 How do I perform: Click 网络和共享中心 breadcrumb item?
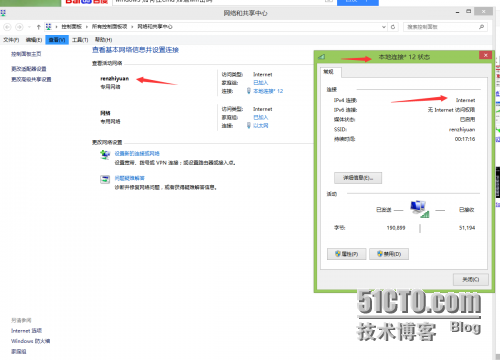pos(155,27)
